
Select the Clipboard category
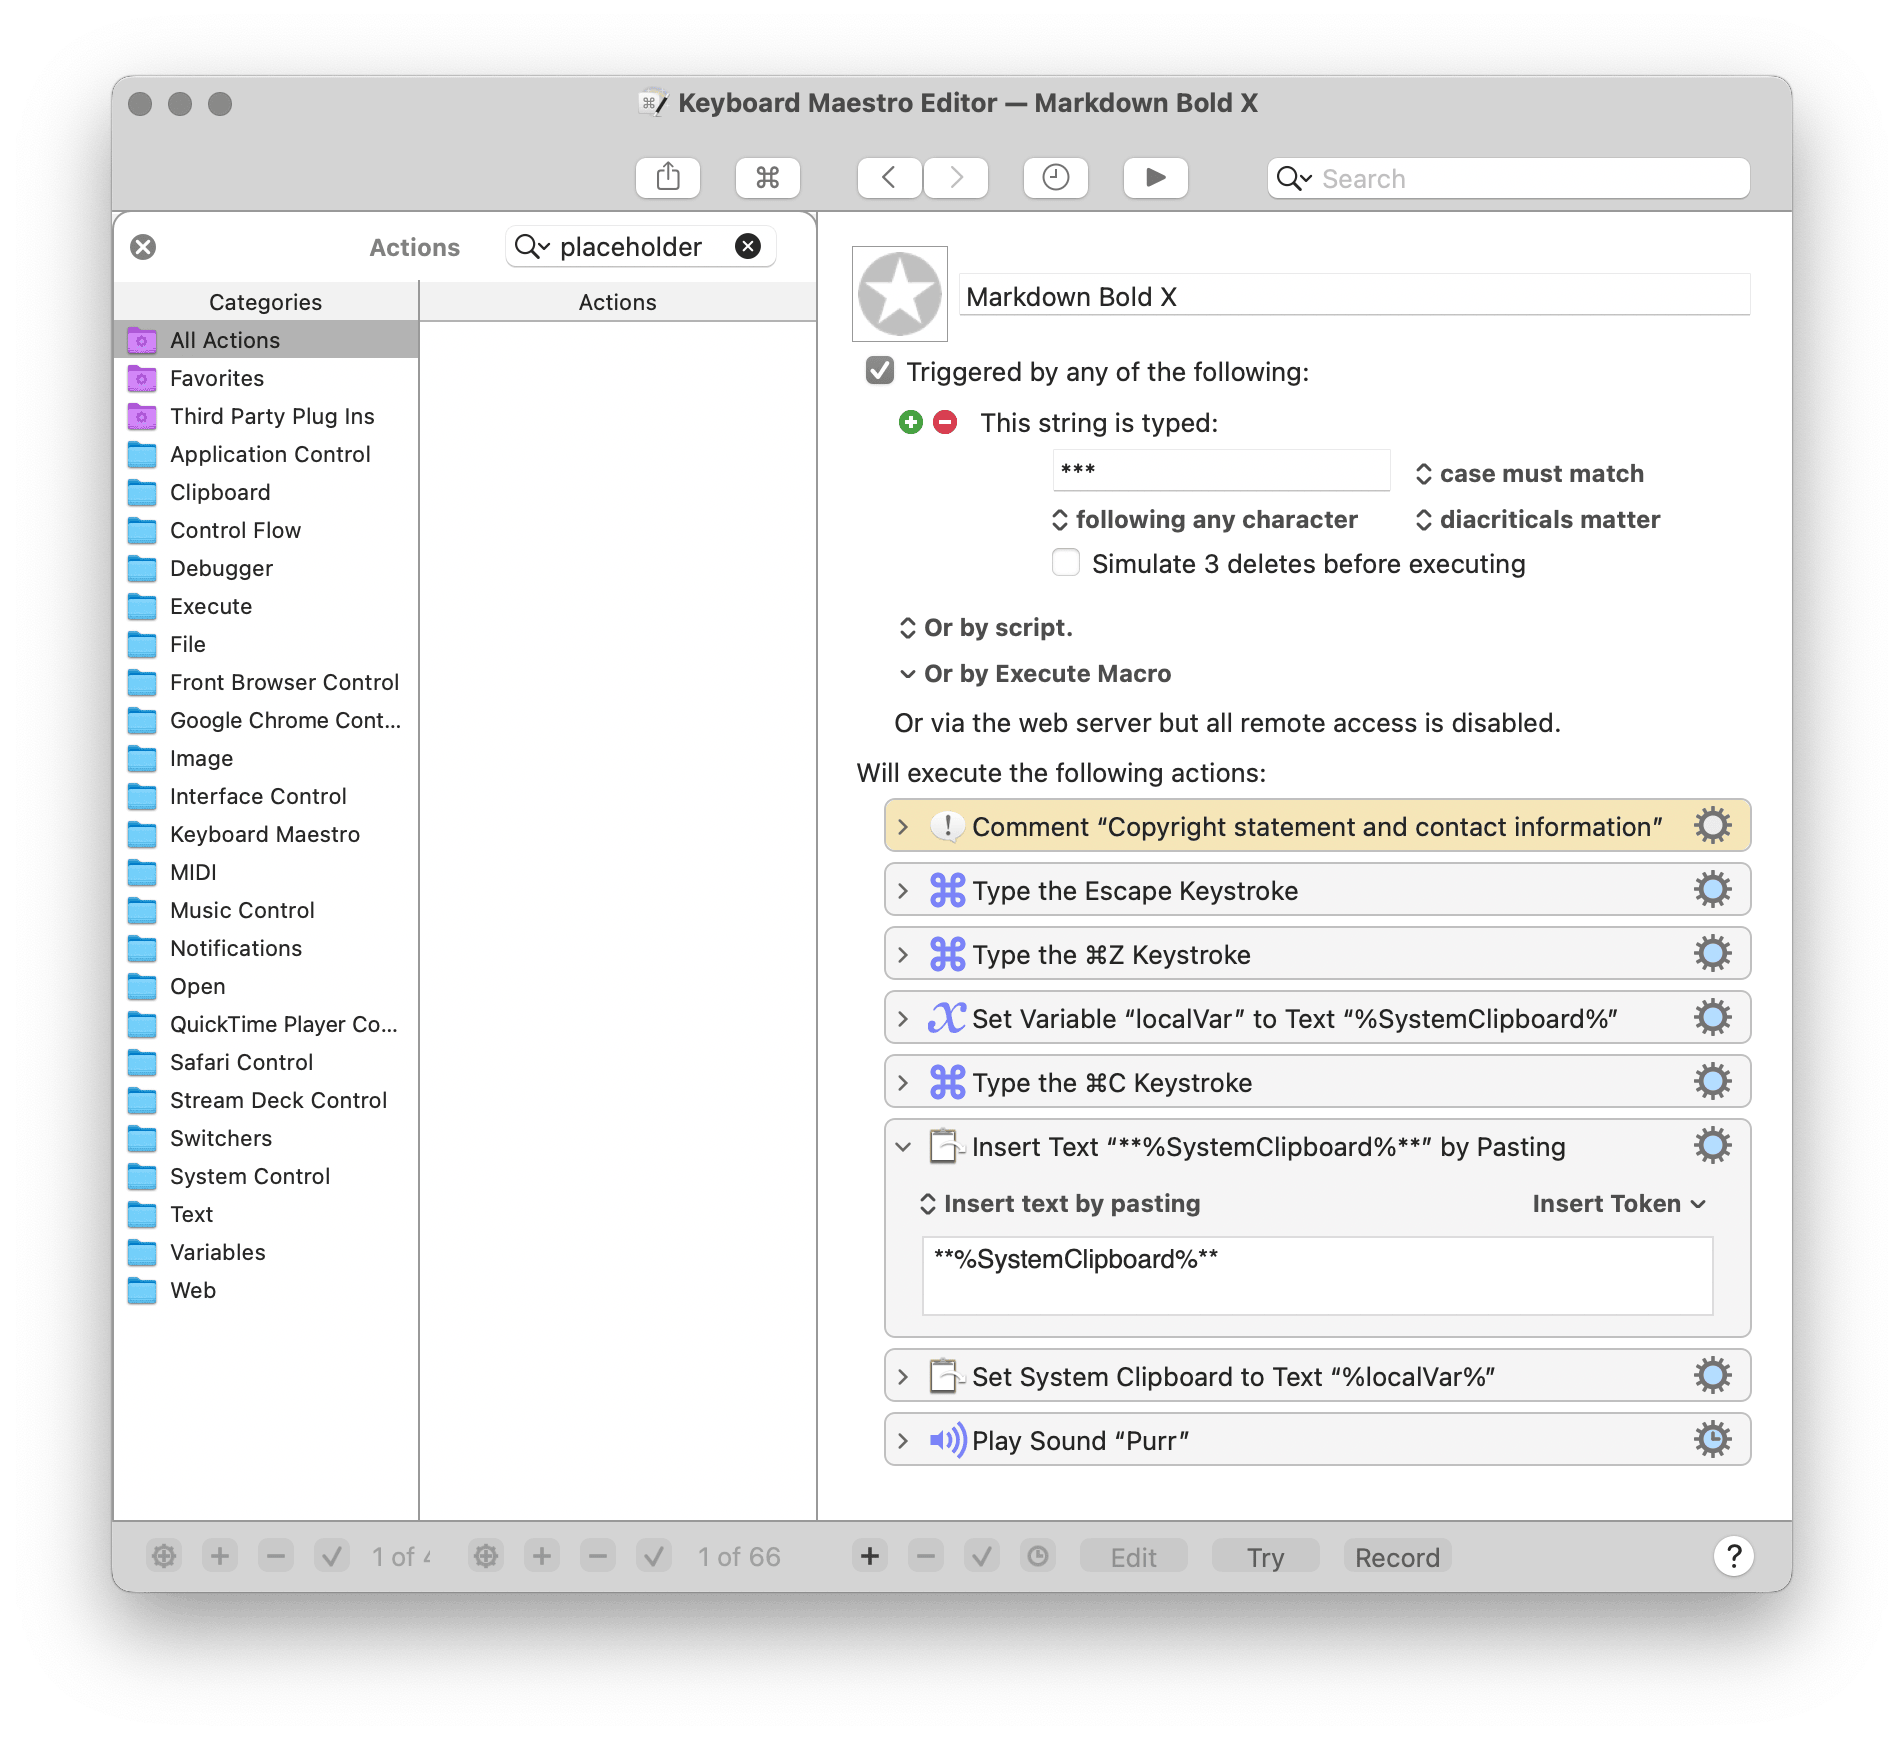tap(266, 492)
